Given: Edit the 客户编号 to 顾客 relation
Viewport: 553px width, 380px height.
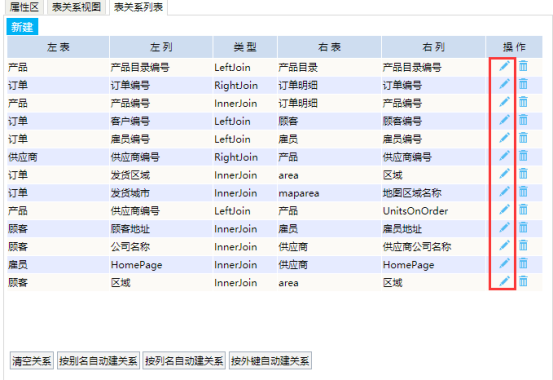Looking at the screenshot, I should (504, 120).
